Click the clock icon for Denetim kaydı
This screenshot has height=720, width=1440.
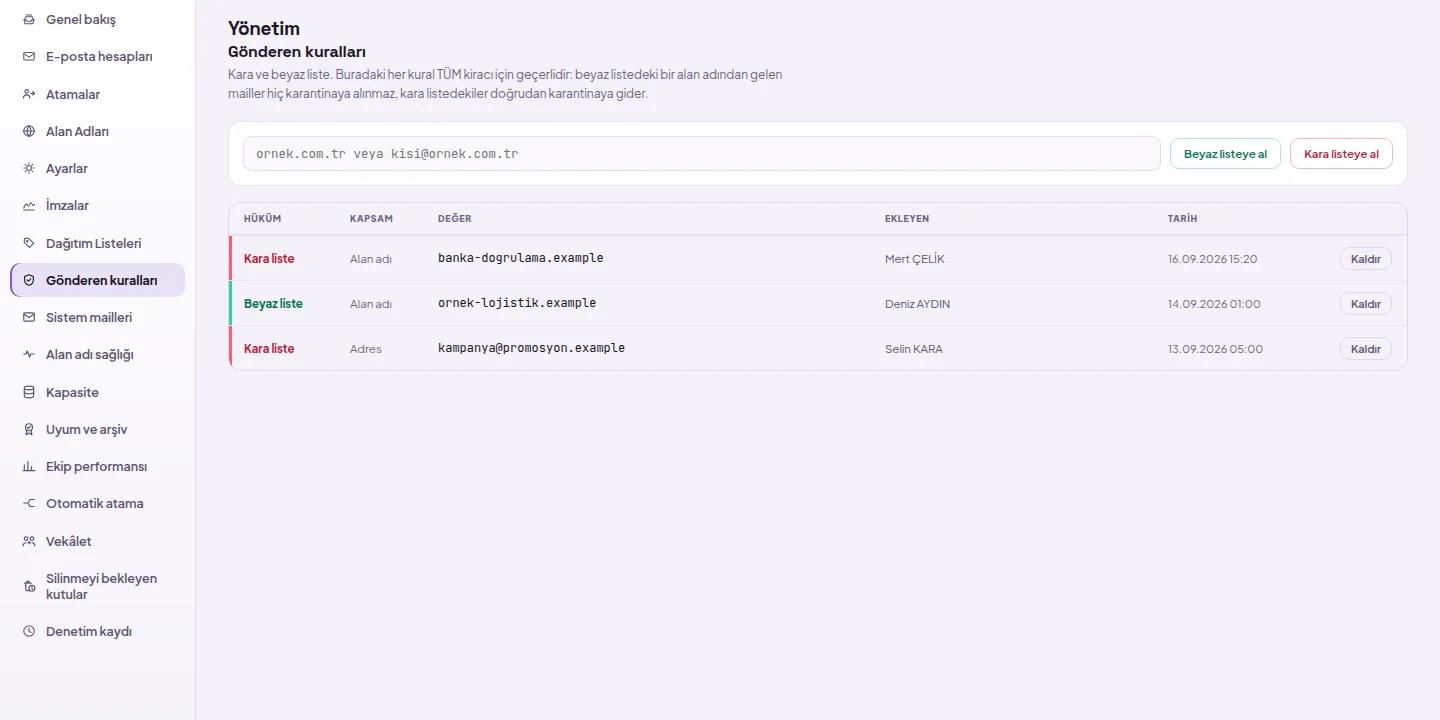tap(29, 632)
